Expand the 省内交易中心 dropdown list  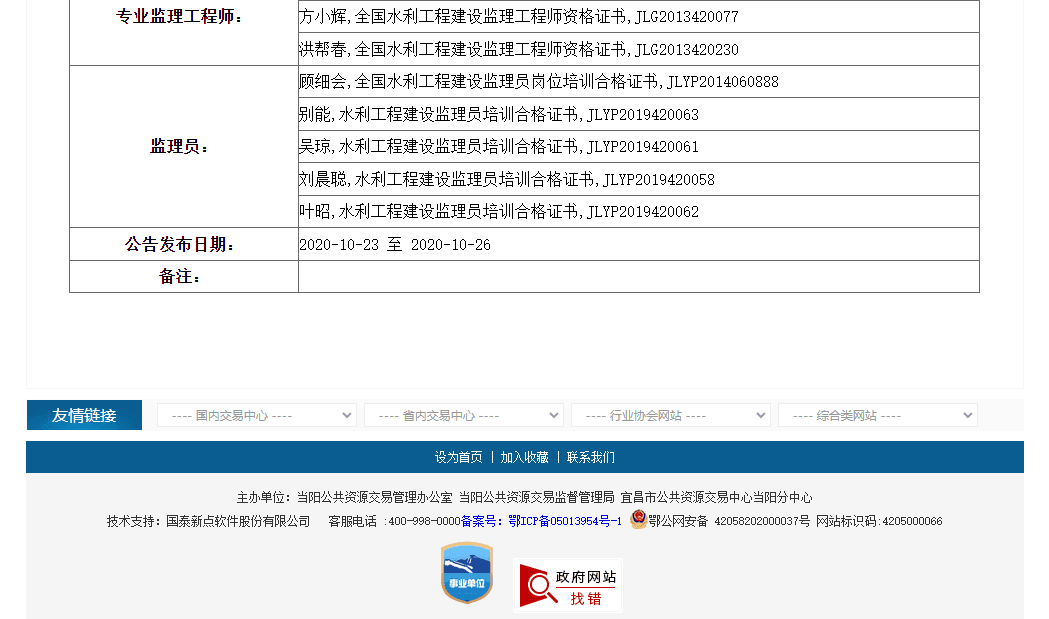click(463, 415)
